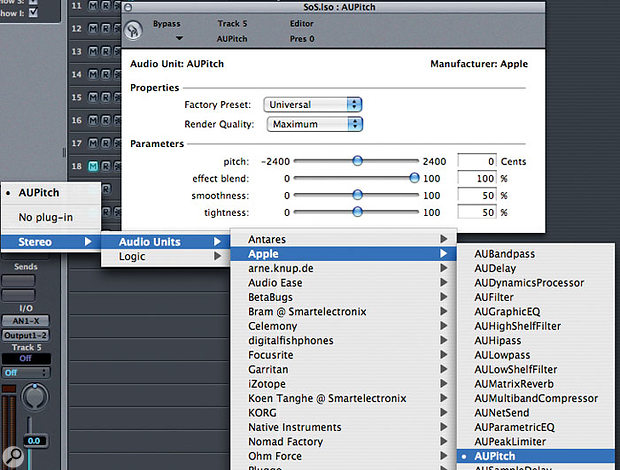620x470 pixels.
Task: Expand the Antares manufacturer submenu
Action: tap(343, 239)
